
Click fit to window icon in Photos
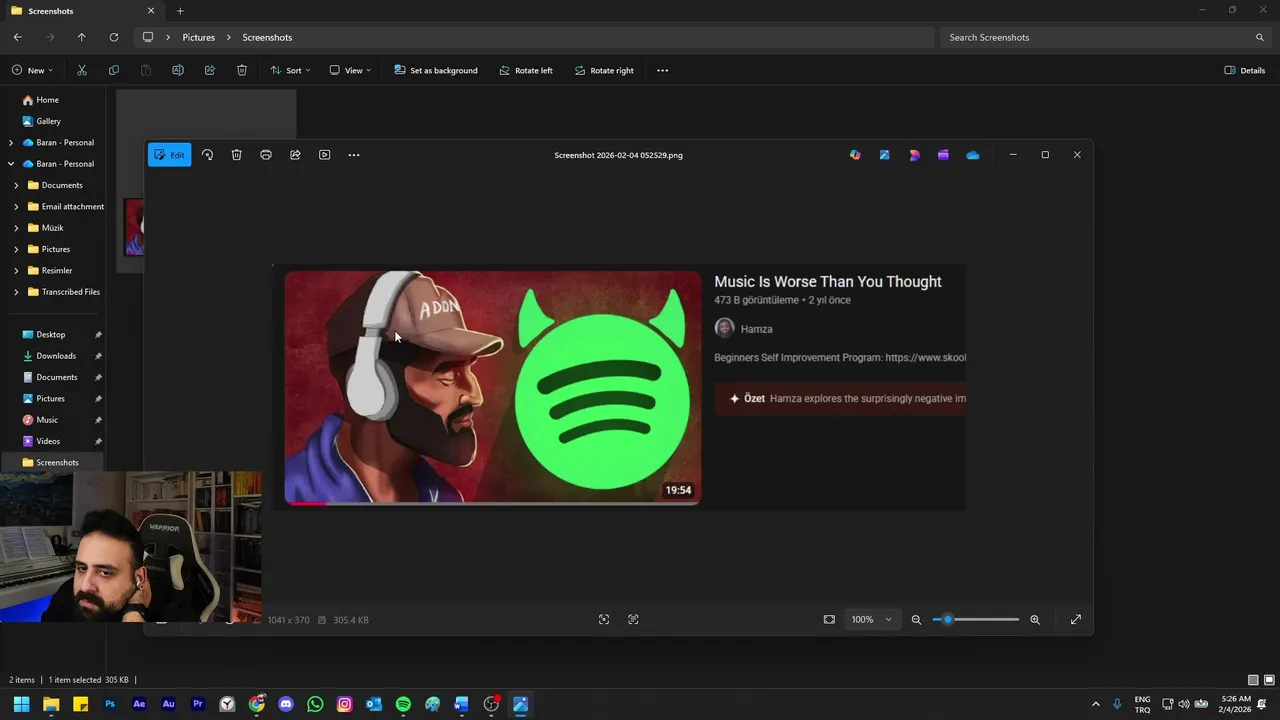pos(829,620)
